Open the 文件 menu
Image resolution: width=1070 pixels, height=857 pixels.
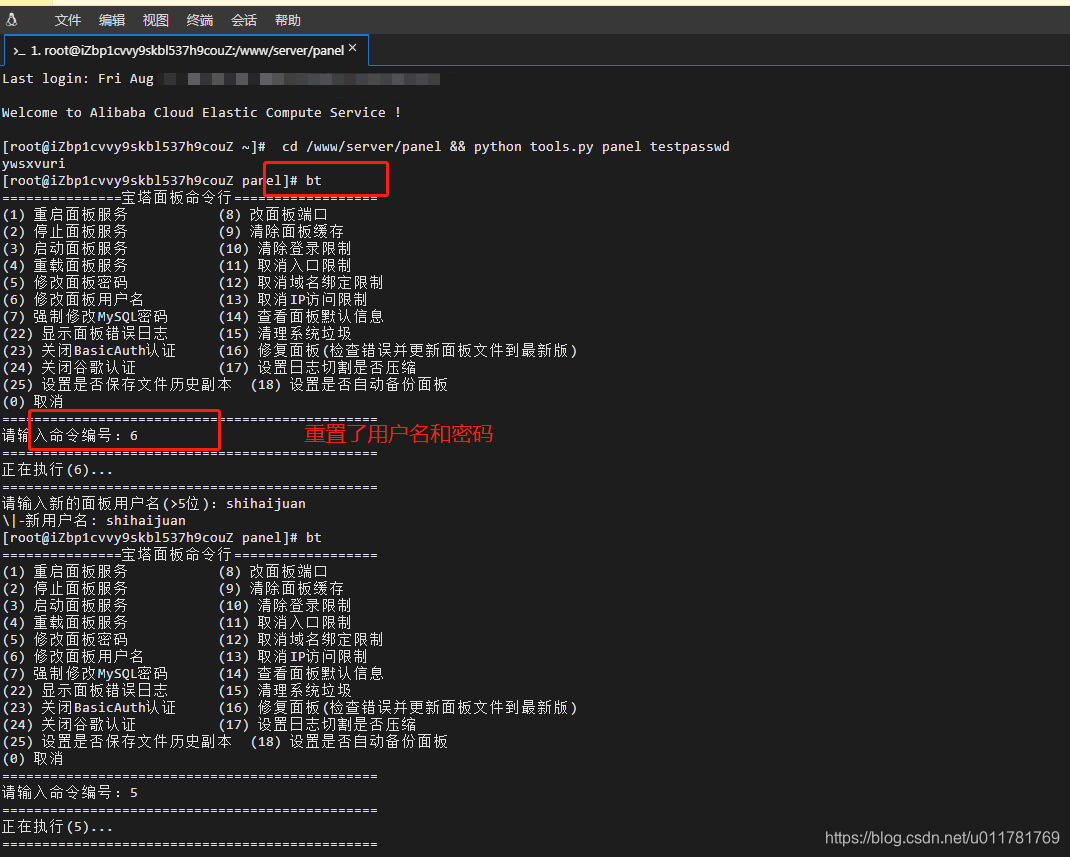(x=68, y=20)
